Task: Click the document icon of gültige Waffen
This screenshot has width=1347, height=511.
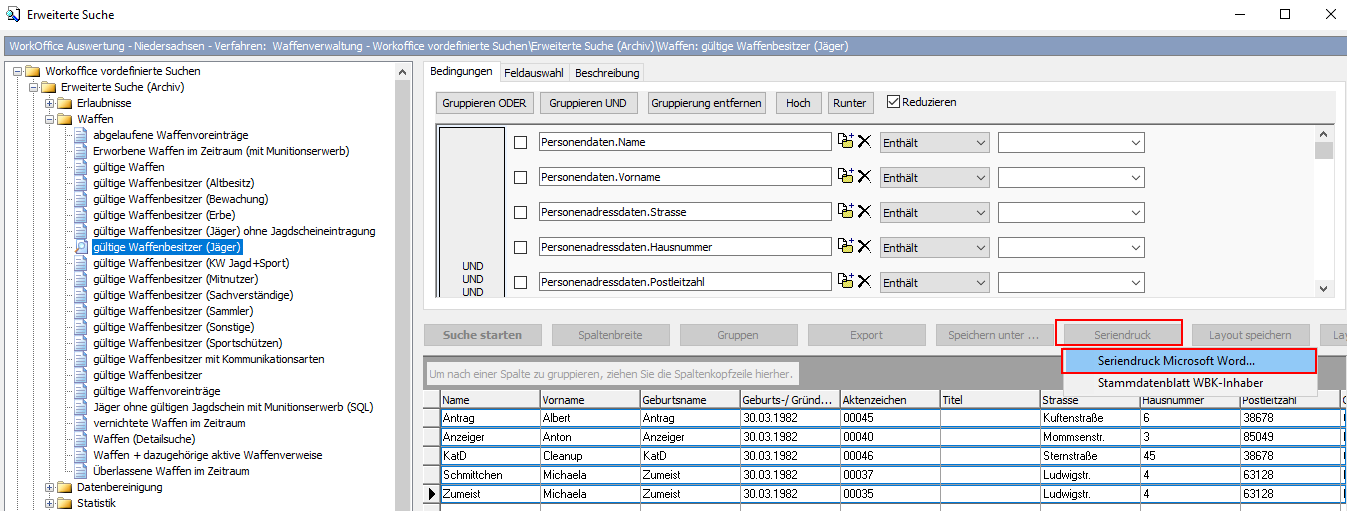Action: pos(81,167)
